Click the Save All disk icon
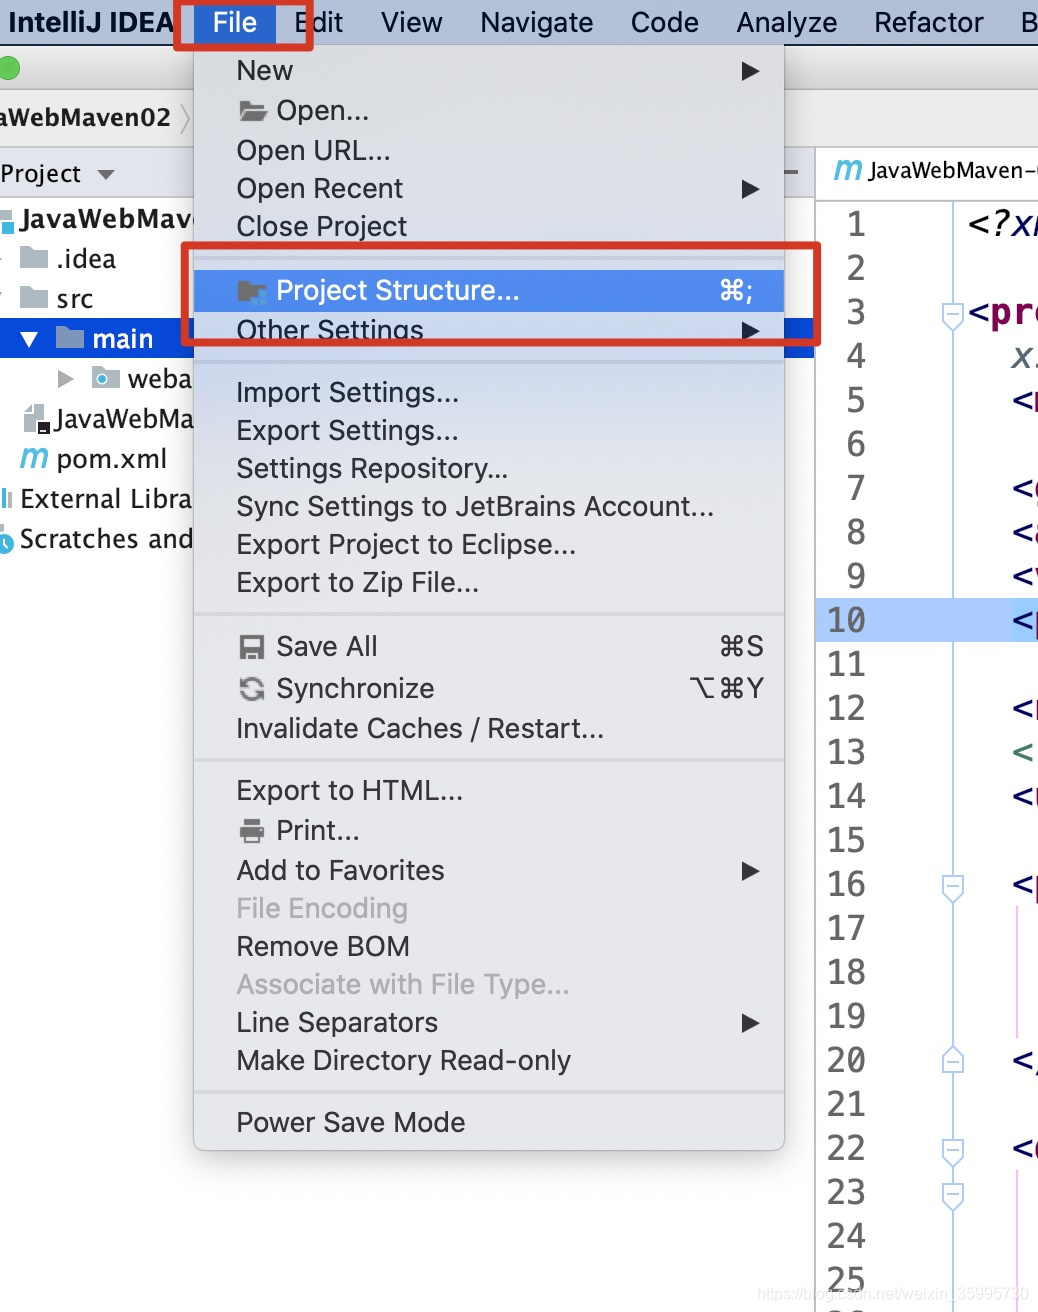 [252, 647]
